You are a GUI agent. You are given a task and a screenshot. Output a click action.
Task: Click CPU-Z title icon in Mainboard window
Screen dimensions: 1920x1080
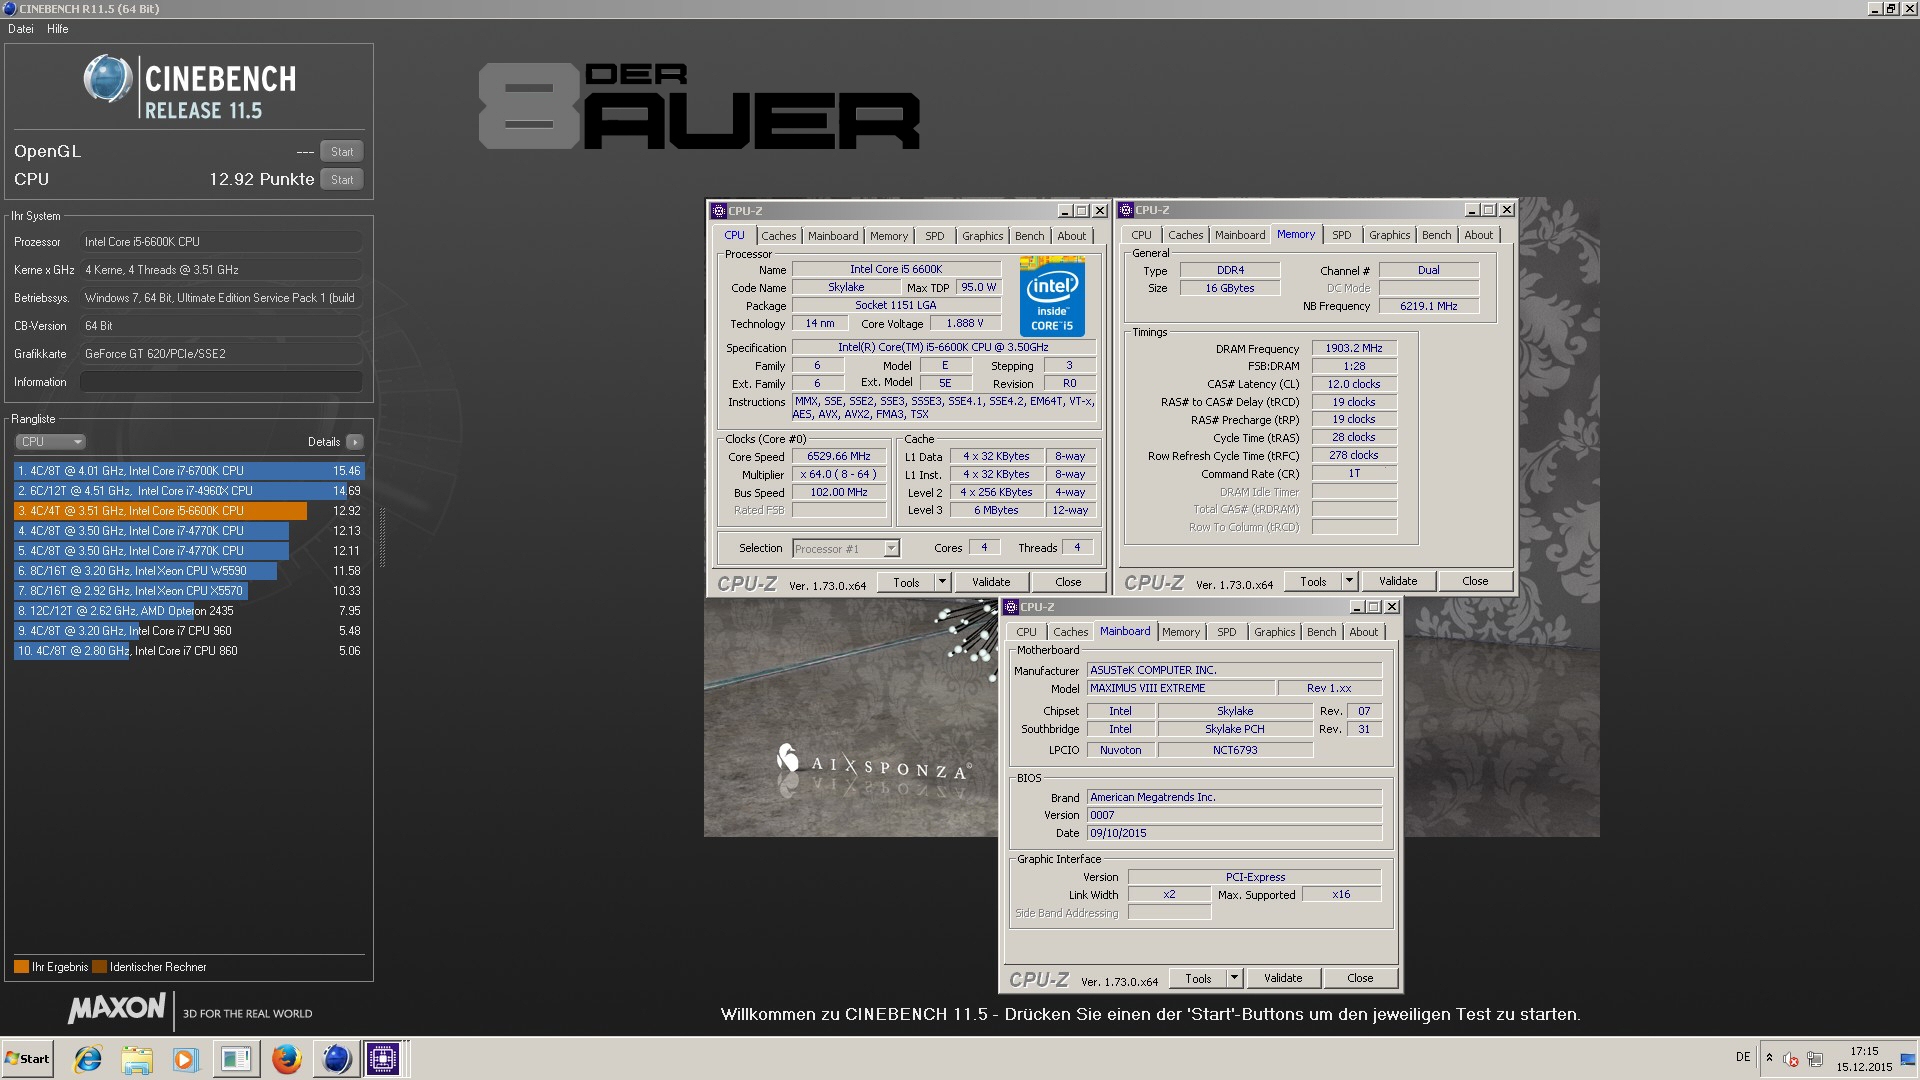[1011, 607]
